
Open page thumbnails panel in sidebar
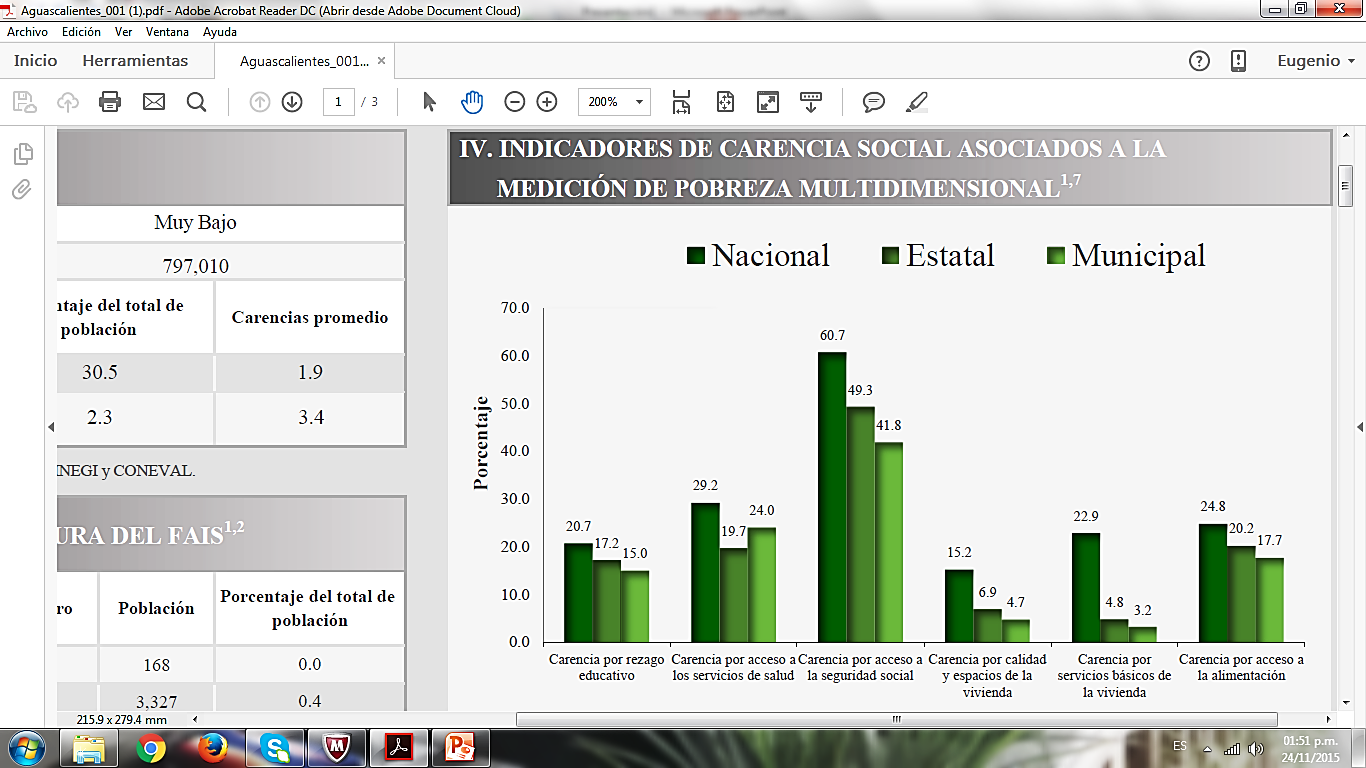click(x=22, y=154)
